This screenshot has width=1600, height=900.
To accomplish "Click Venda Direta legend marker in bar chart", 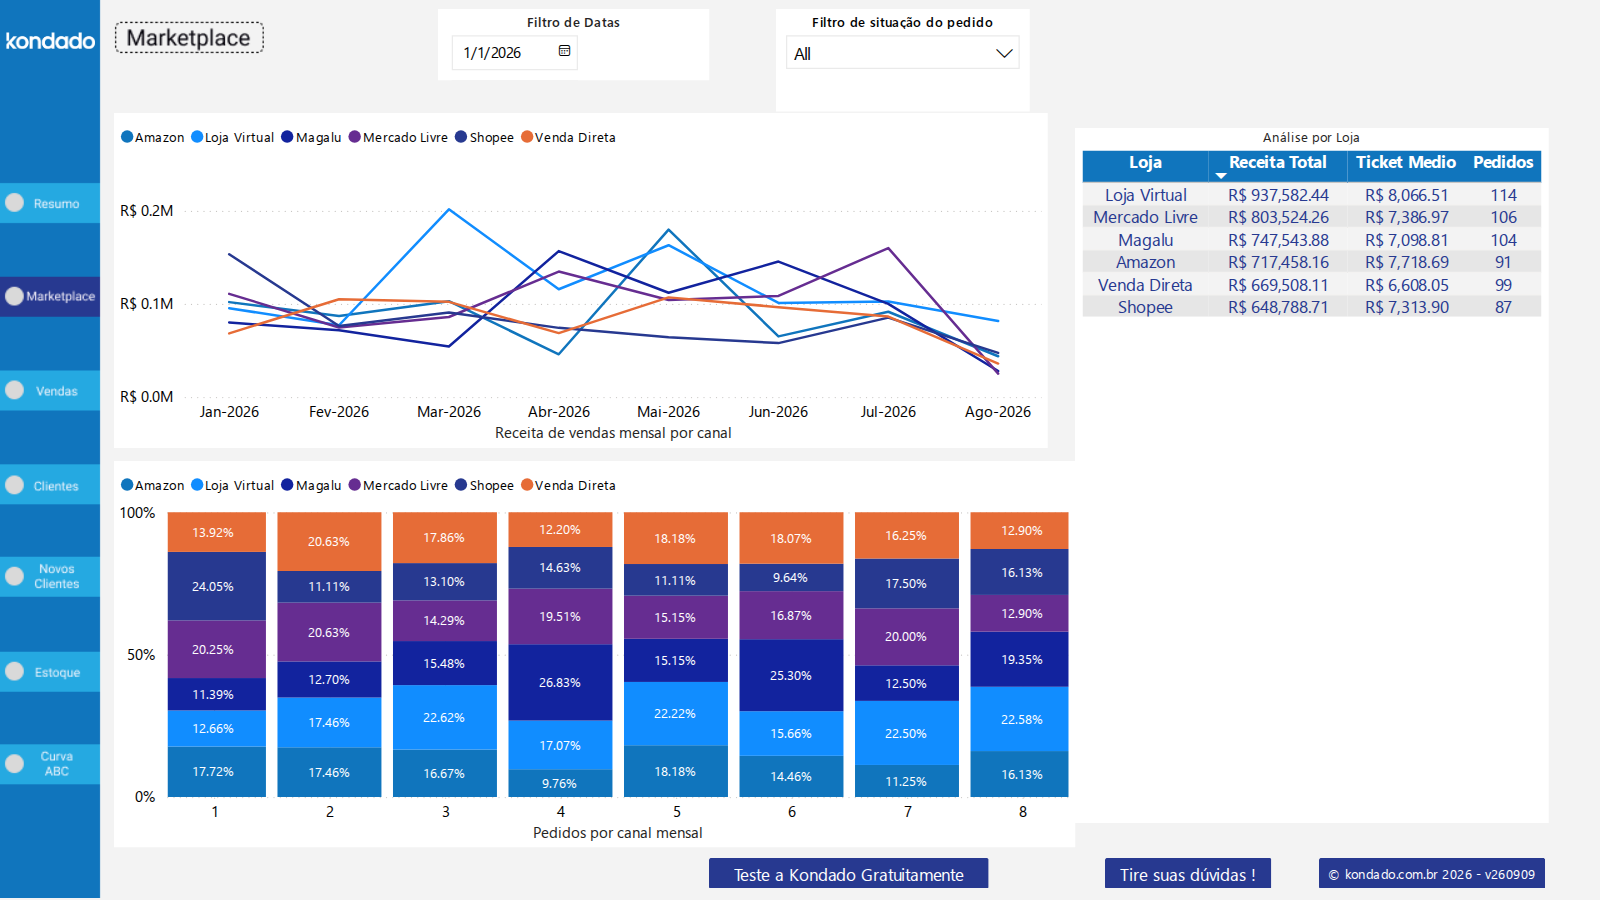I will pyautogui.click(x=527, y=485).
